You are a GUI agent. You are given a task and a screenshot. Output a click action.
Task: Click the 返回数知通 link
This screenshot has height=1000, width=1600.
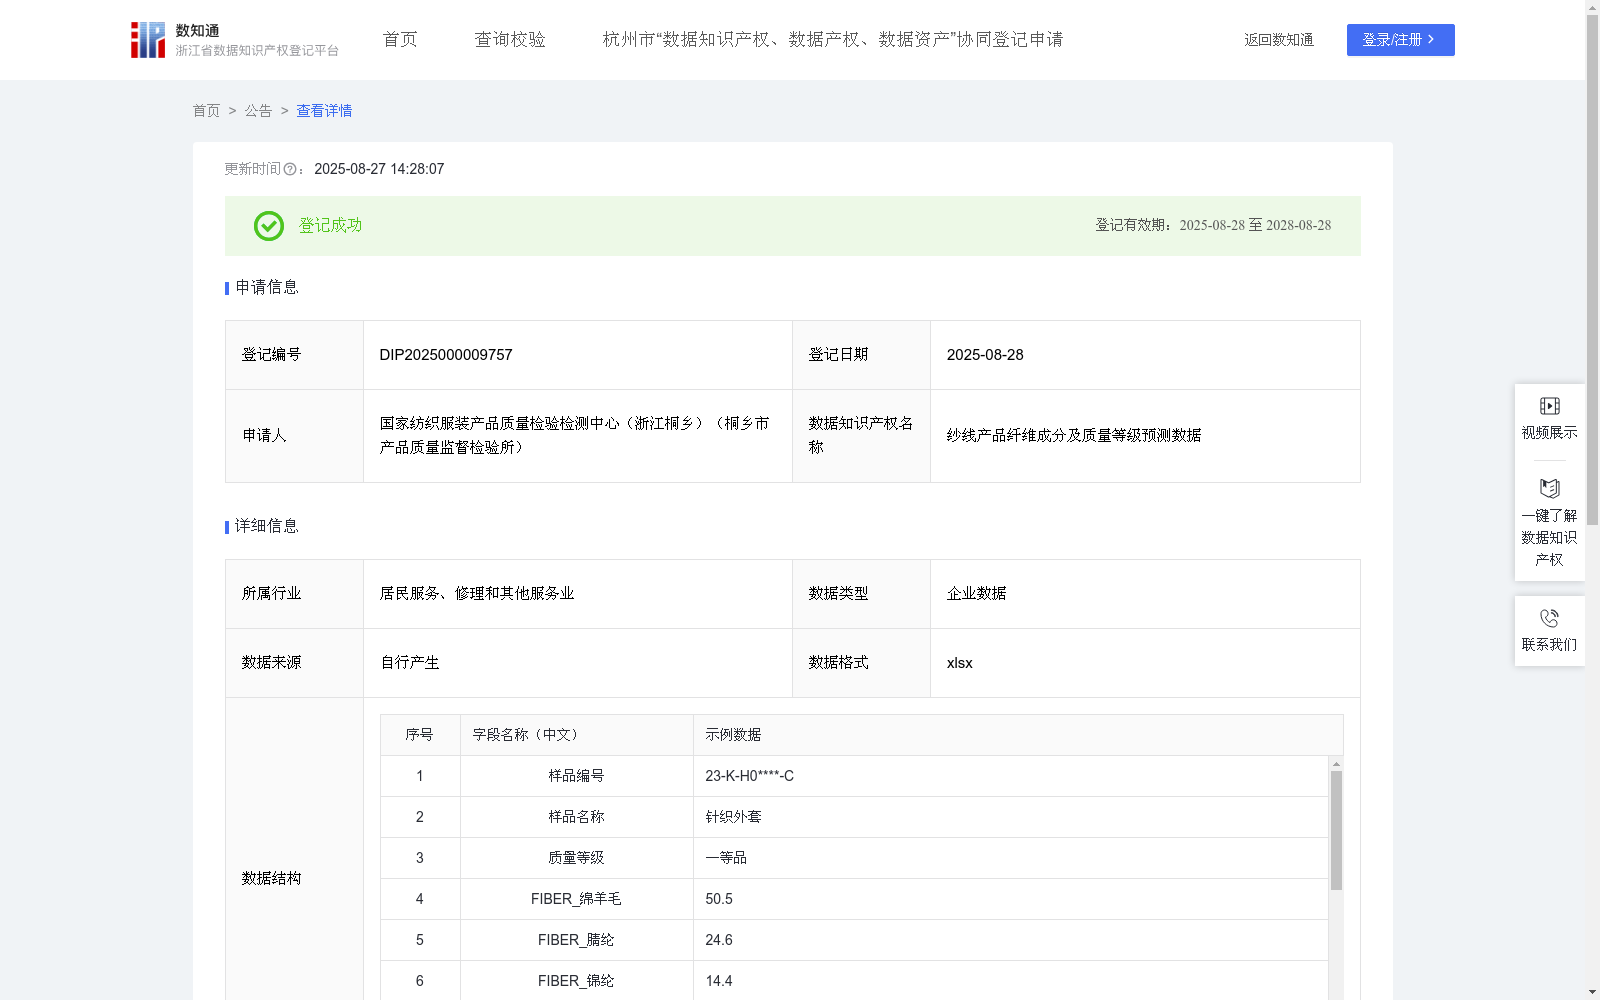tap(1279, 40)
